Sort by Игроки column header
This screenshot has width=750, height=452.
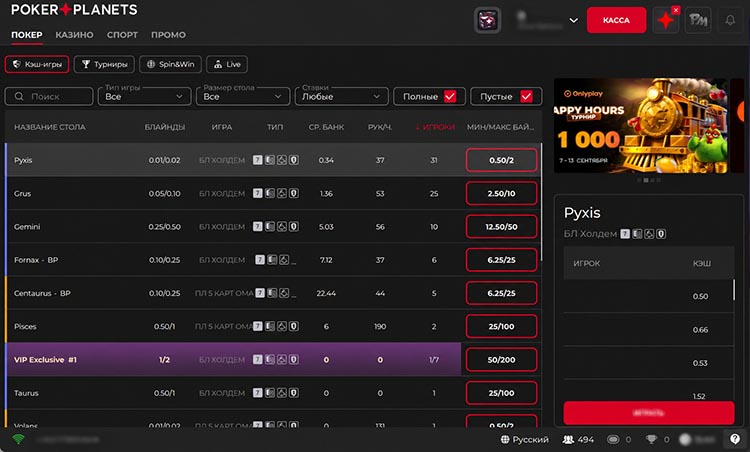coord(435,127)
